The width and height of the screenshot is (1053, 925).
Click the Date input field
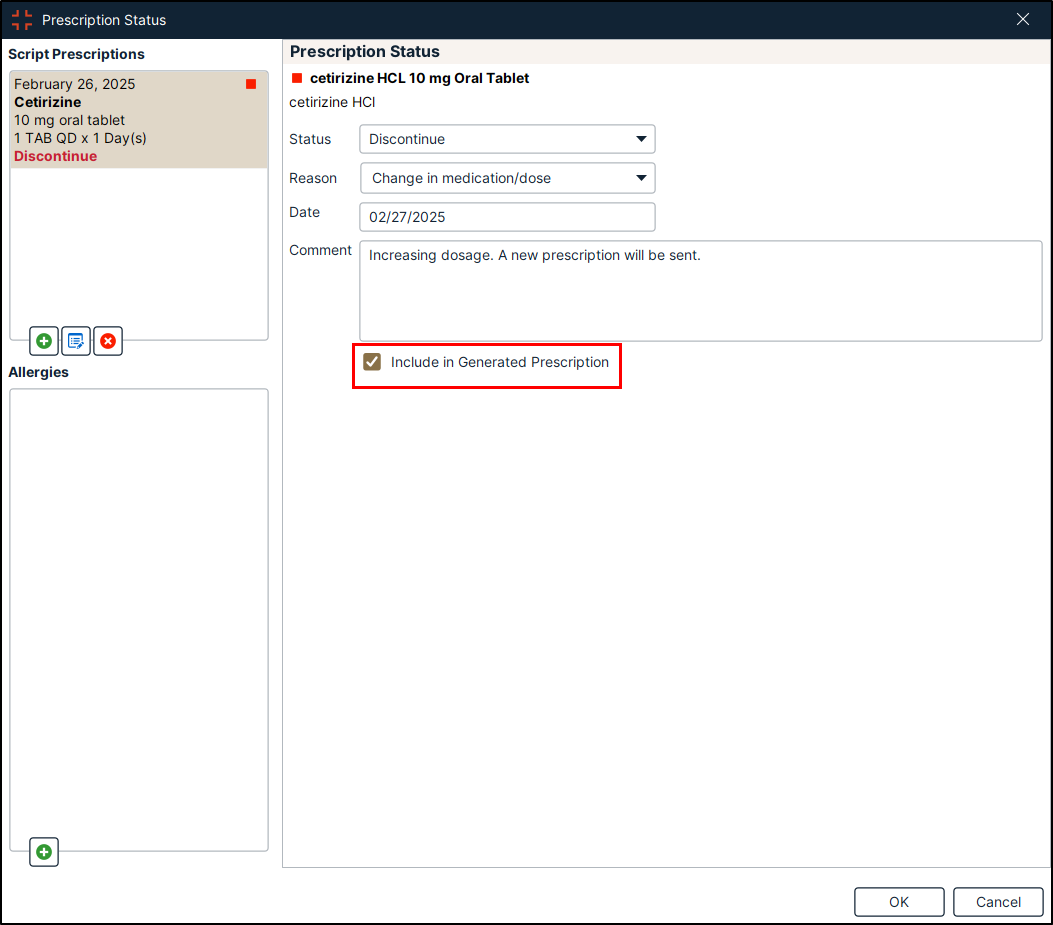[507, 217]
